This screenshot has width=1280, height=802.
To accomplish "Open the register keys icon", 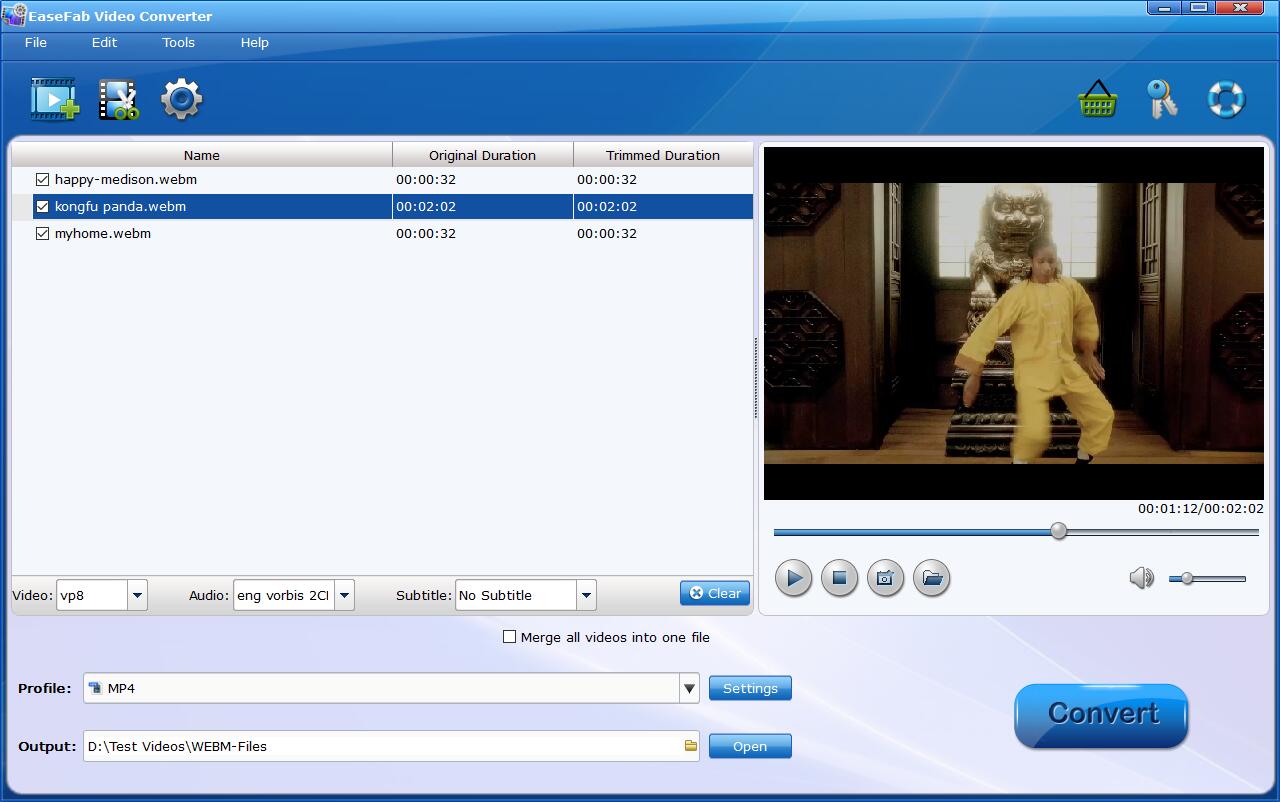I will click(x=1162, y=99).
